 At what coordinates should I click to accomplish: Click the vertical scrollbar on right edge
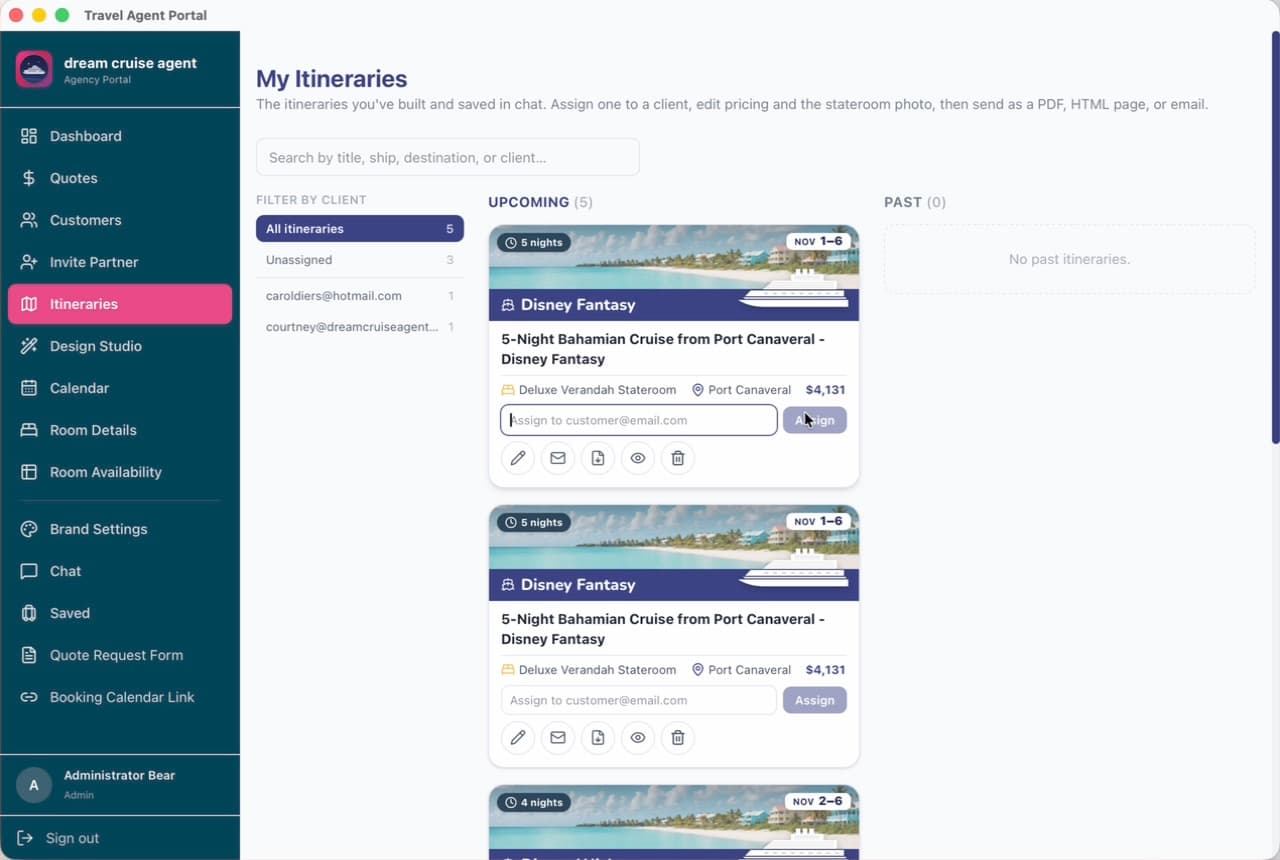point(1275,238)
